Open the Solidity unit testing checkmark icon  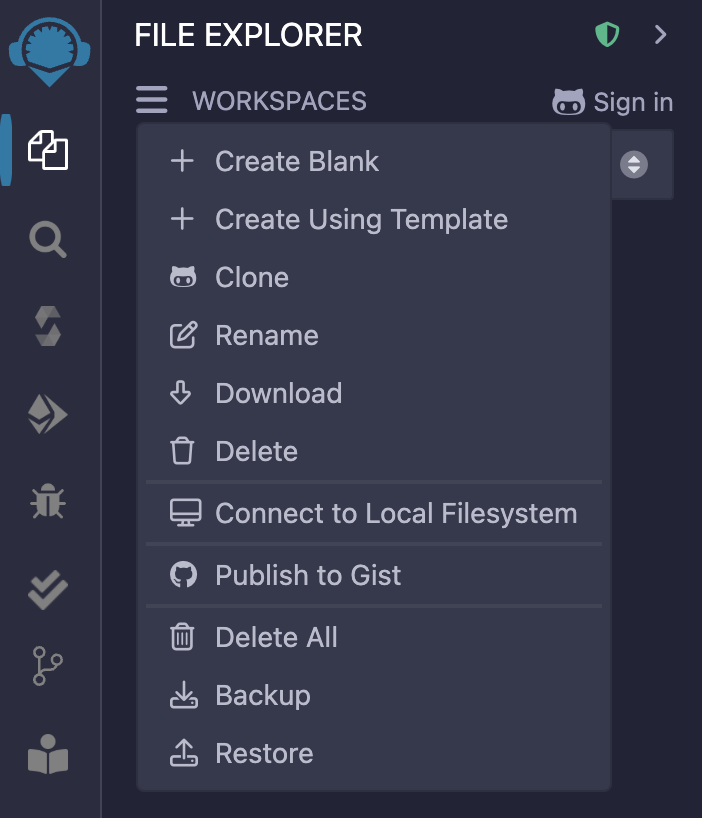pyautogui.click(x=48, y=590)
